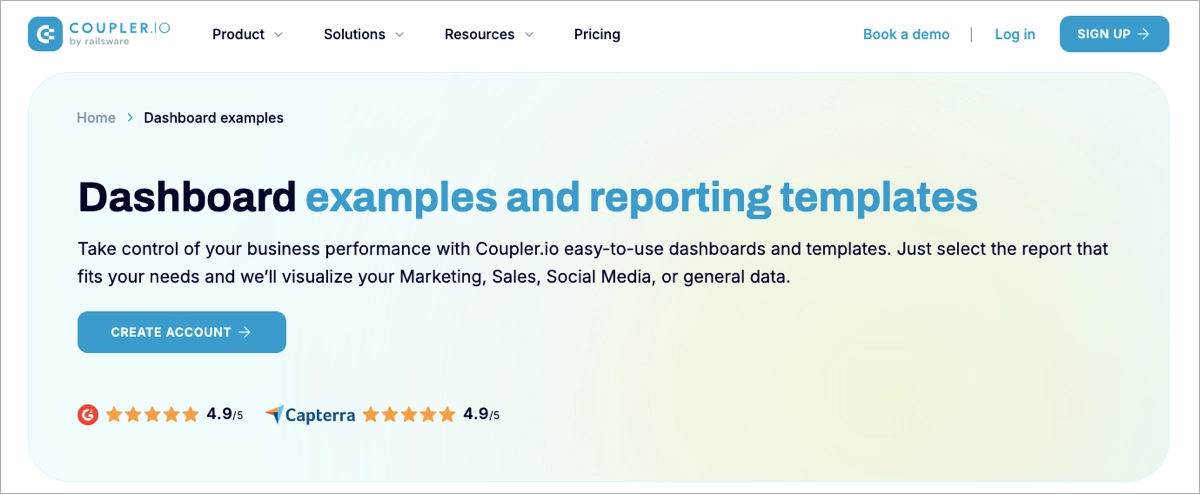Screen dimensions: 1200x494
Task: Click the breadcrumb separator chevron
Action: [x=130, y=118]
